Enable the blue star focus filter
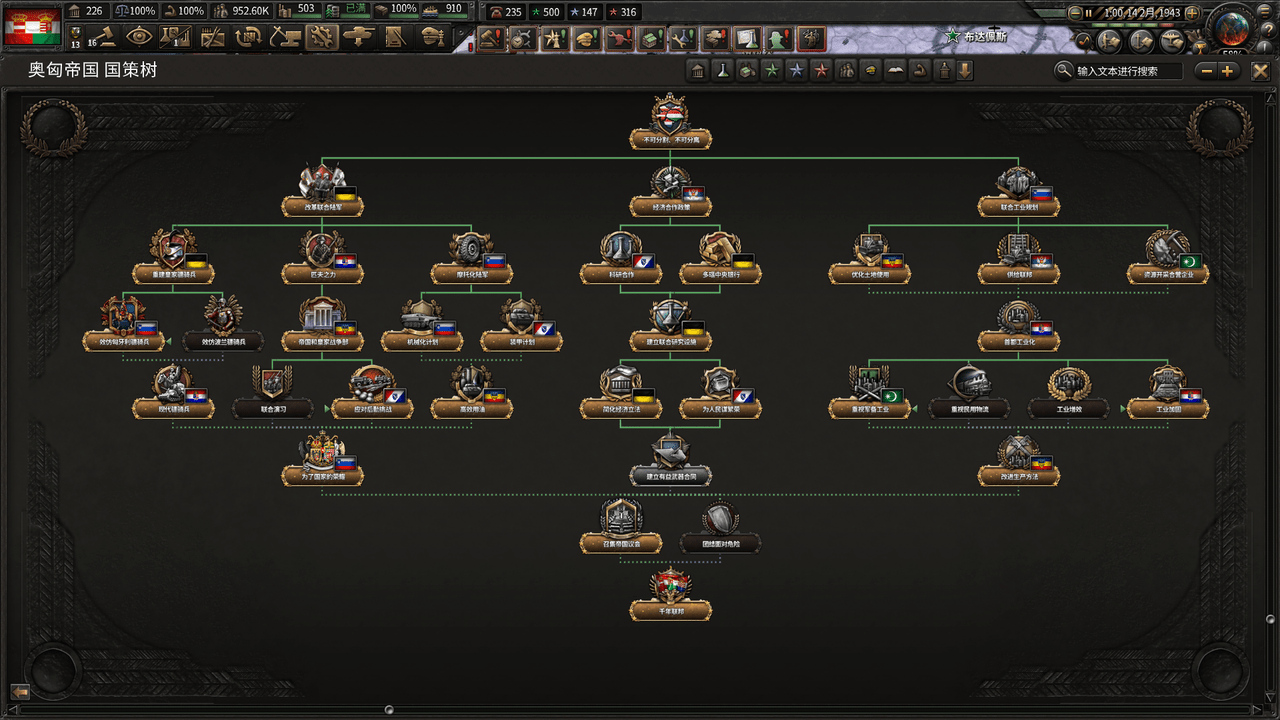 (x=796, y=70)
